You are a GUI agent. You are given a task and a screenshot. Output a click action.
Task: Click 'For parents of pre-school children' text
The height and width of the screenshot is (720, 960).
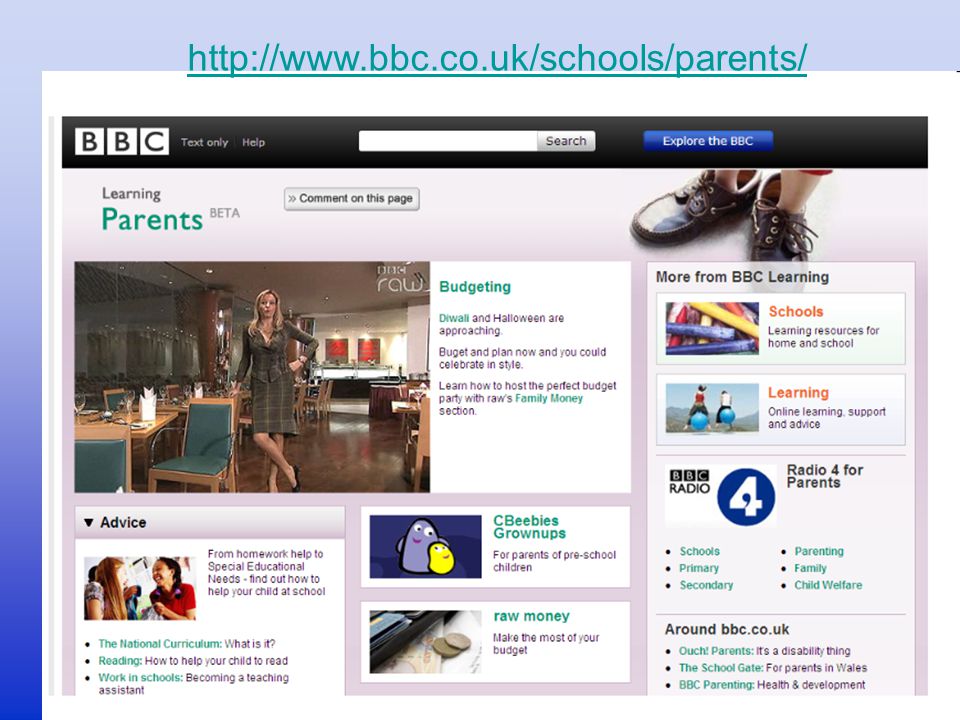click(x=554, y=561)
